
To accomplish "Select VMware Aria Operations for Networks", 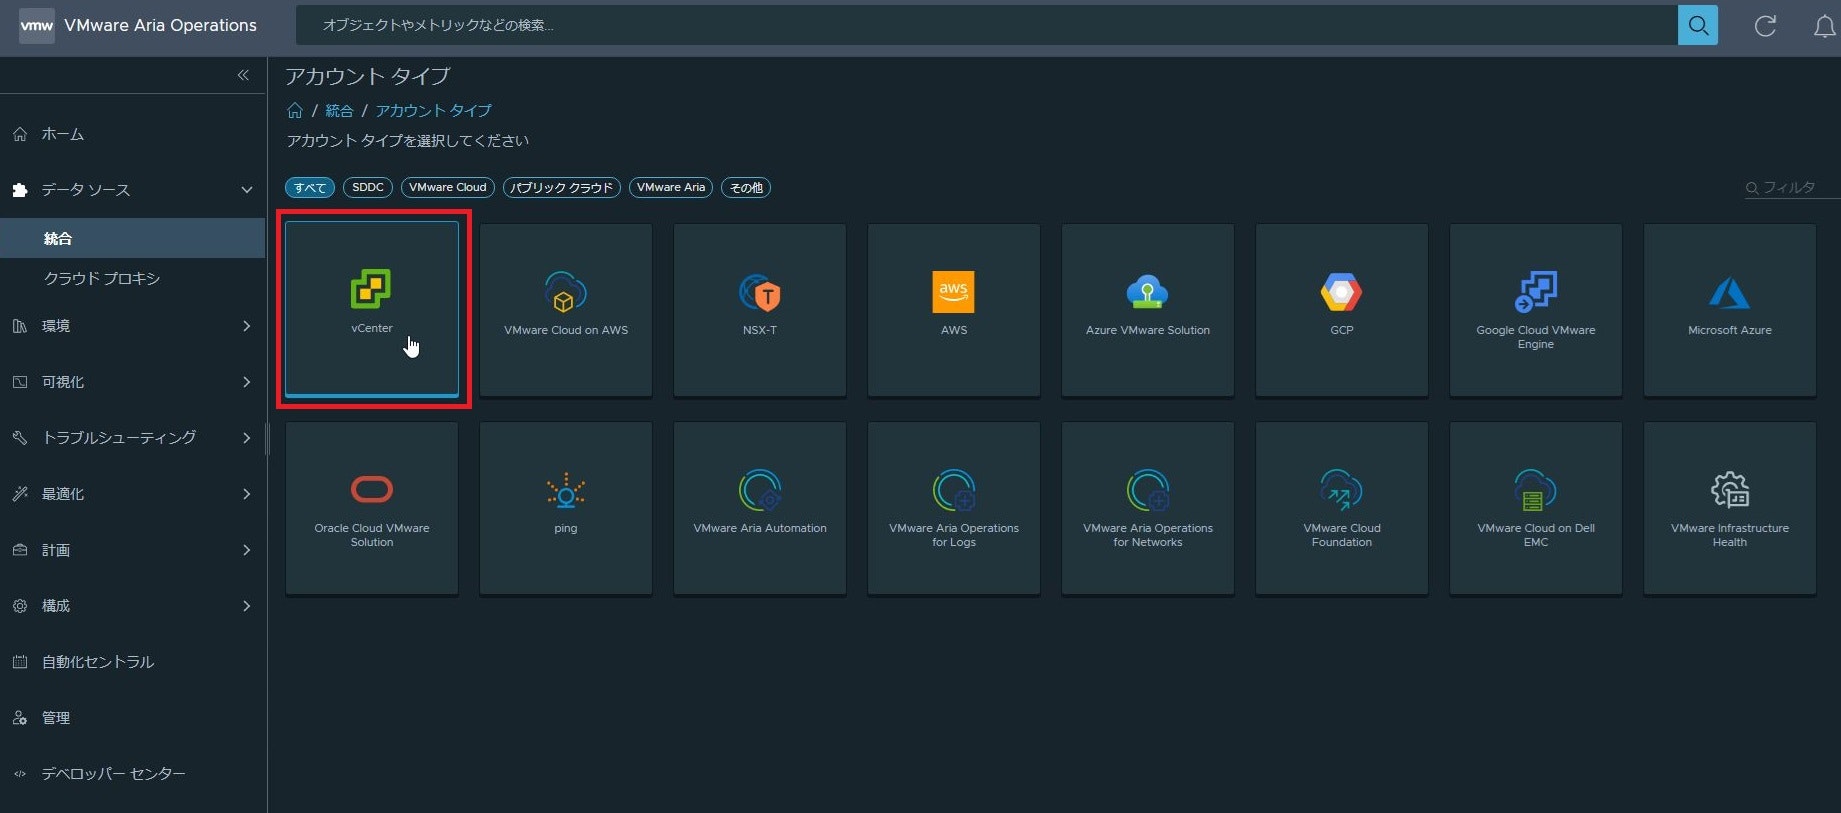I will click(x=1148, y=508).
